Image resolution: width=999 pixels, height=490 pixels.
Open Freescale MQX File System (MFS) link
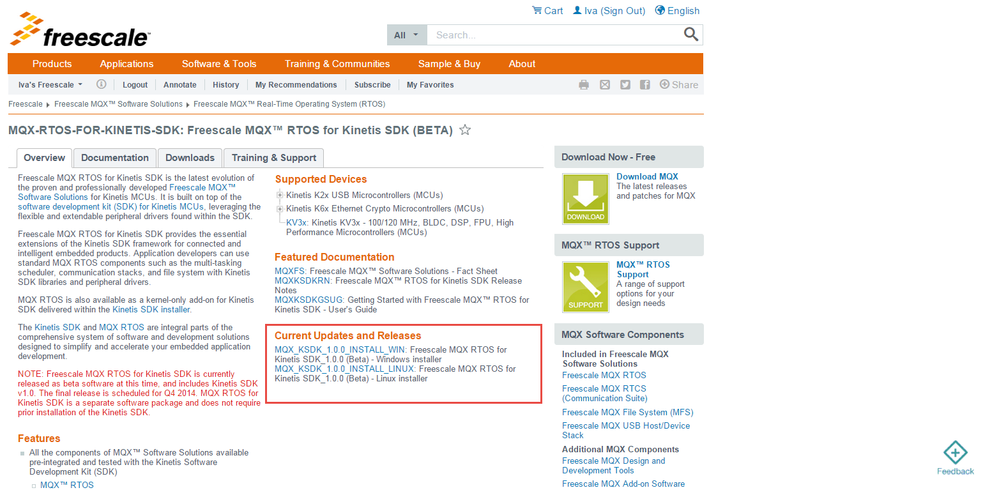[628, 412]
